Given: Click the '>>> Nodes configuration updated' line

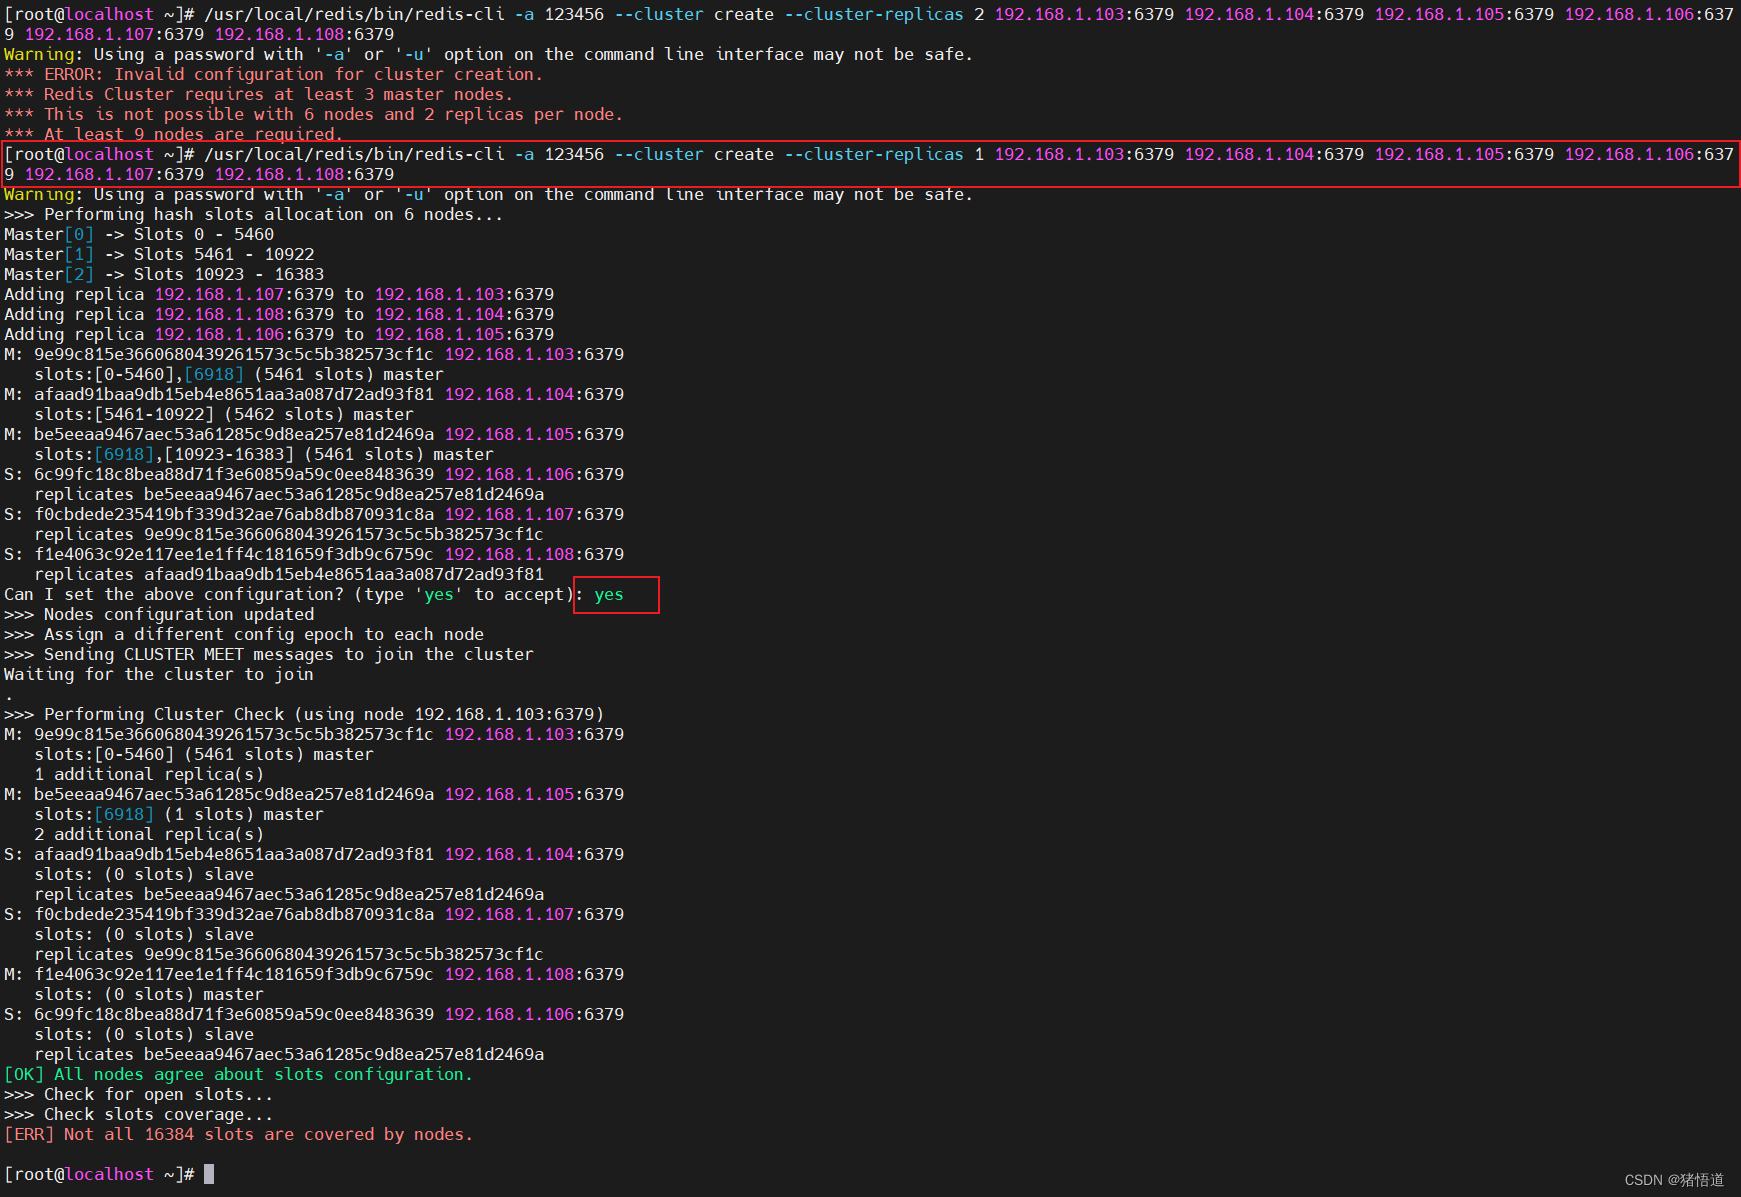Looking at the screenshot, I should pos(159,614).
